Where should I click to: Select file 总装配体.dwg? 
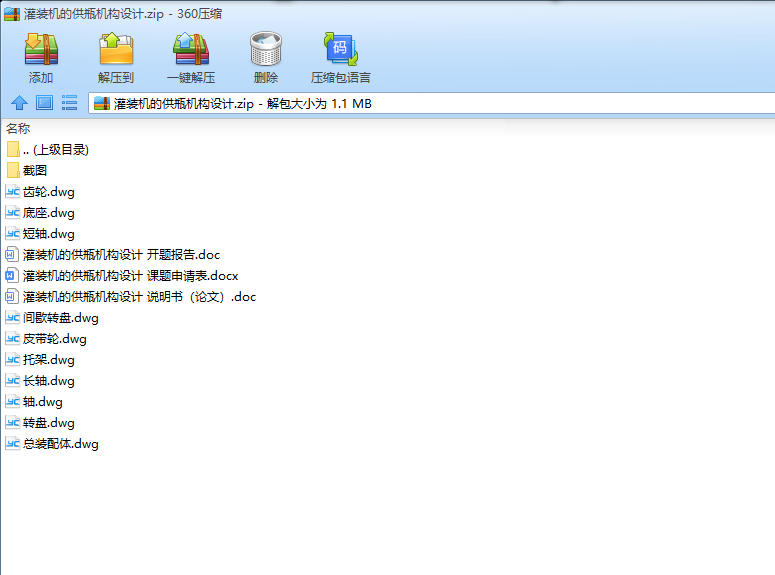52,444
